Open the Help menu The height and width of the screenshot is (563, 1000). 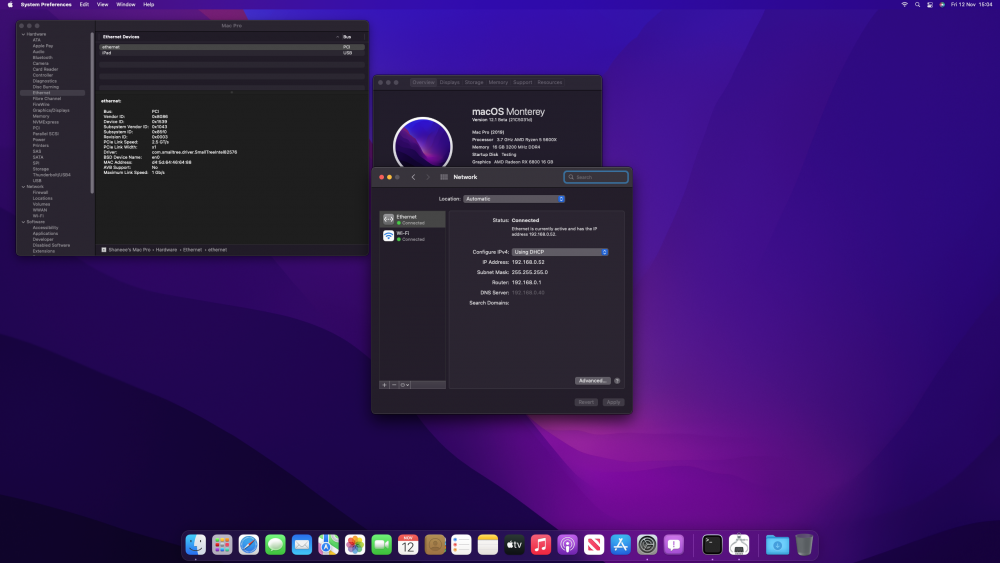coord(149,4)
